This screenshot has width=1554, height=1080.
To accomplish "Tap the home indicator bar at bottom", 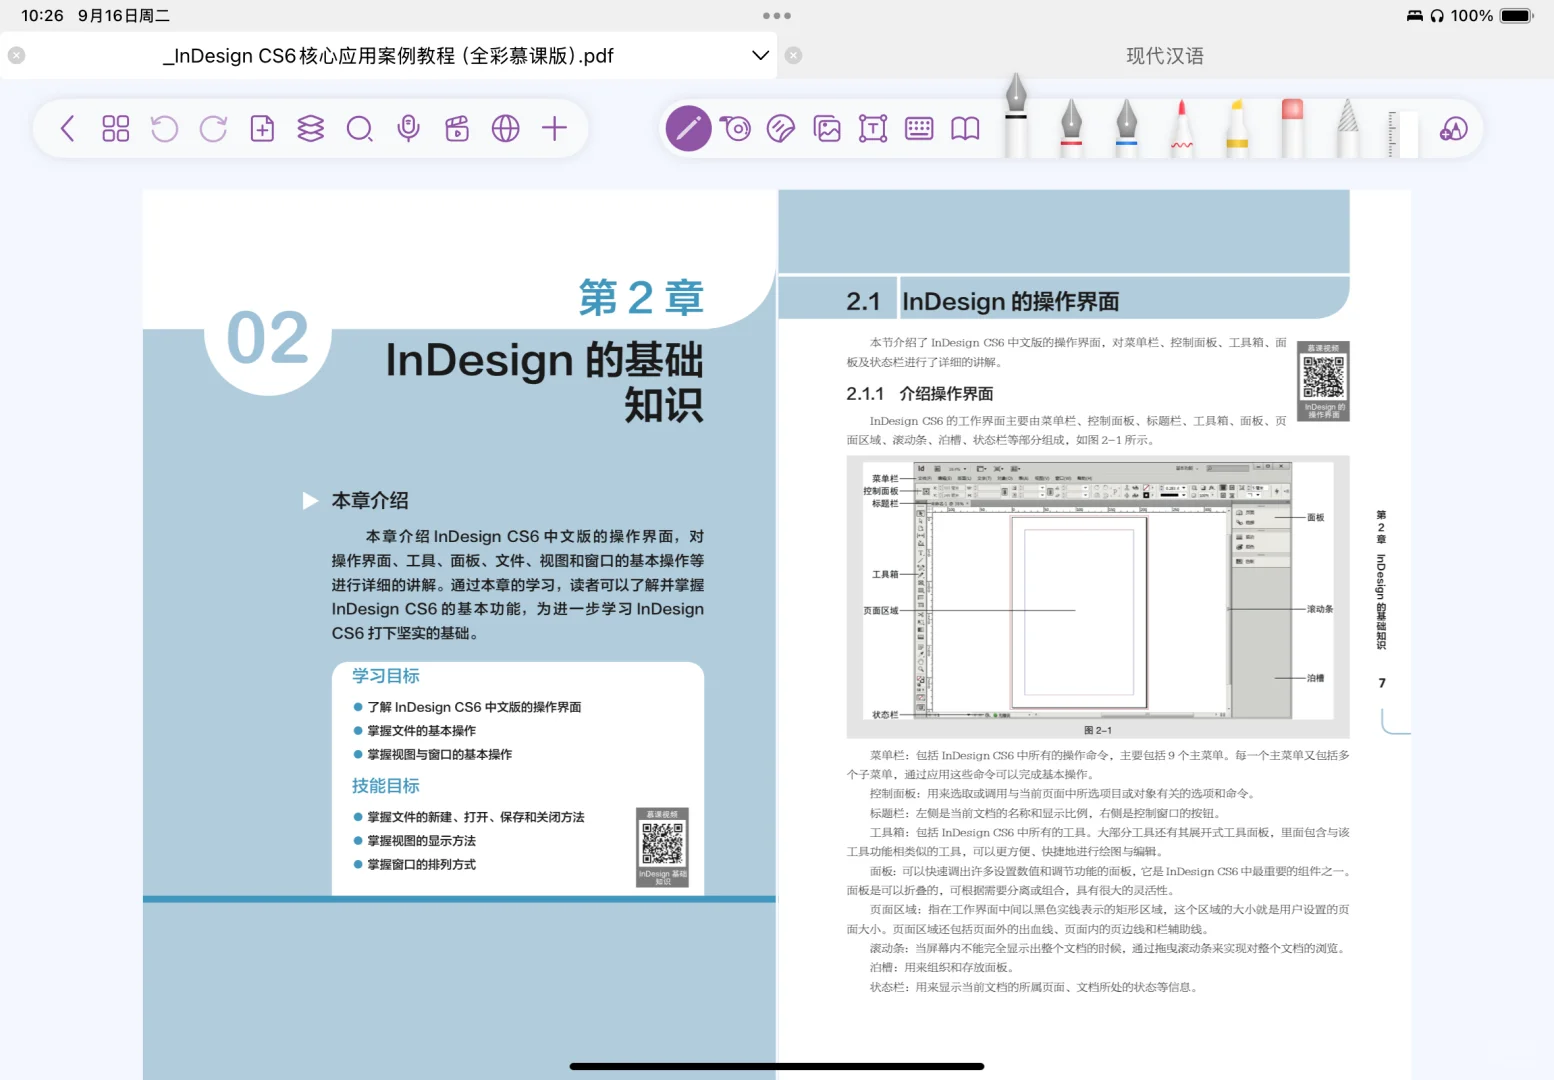I will pyautogui.click(x=777, y=1066).
